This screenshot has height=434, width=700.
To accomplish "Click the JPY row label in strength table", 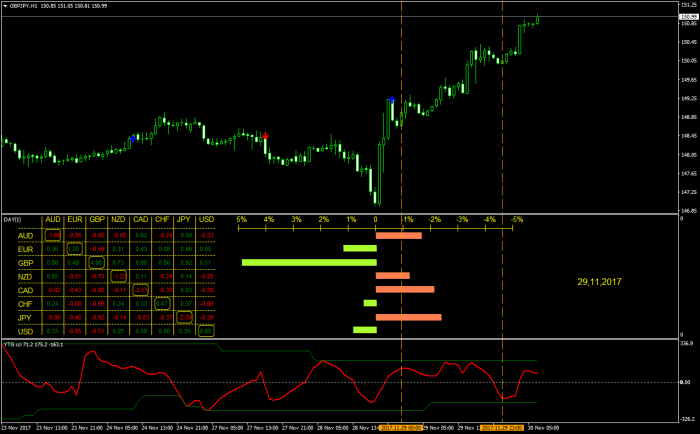I will tap(25, 318).
